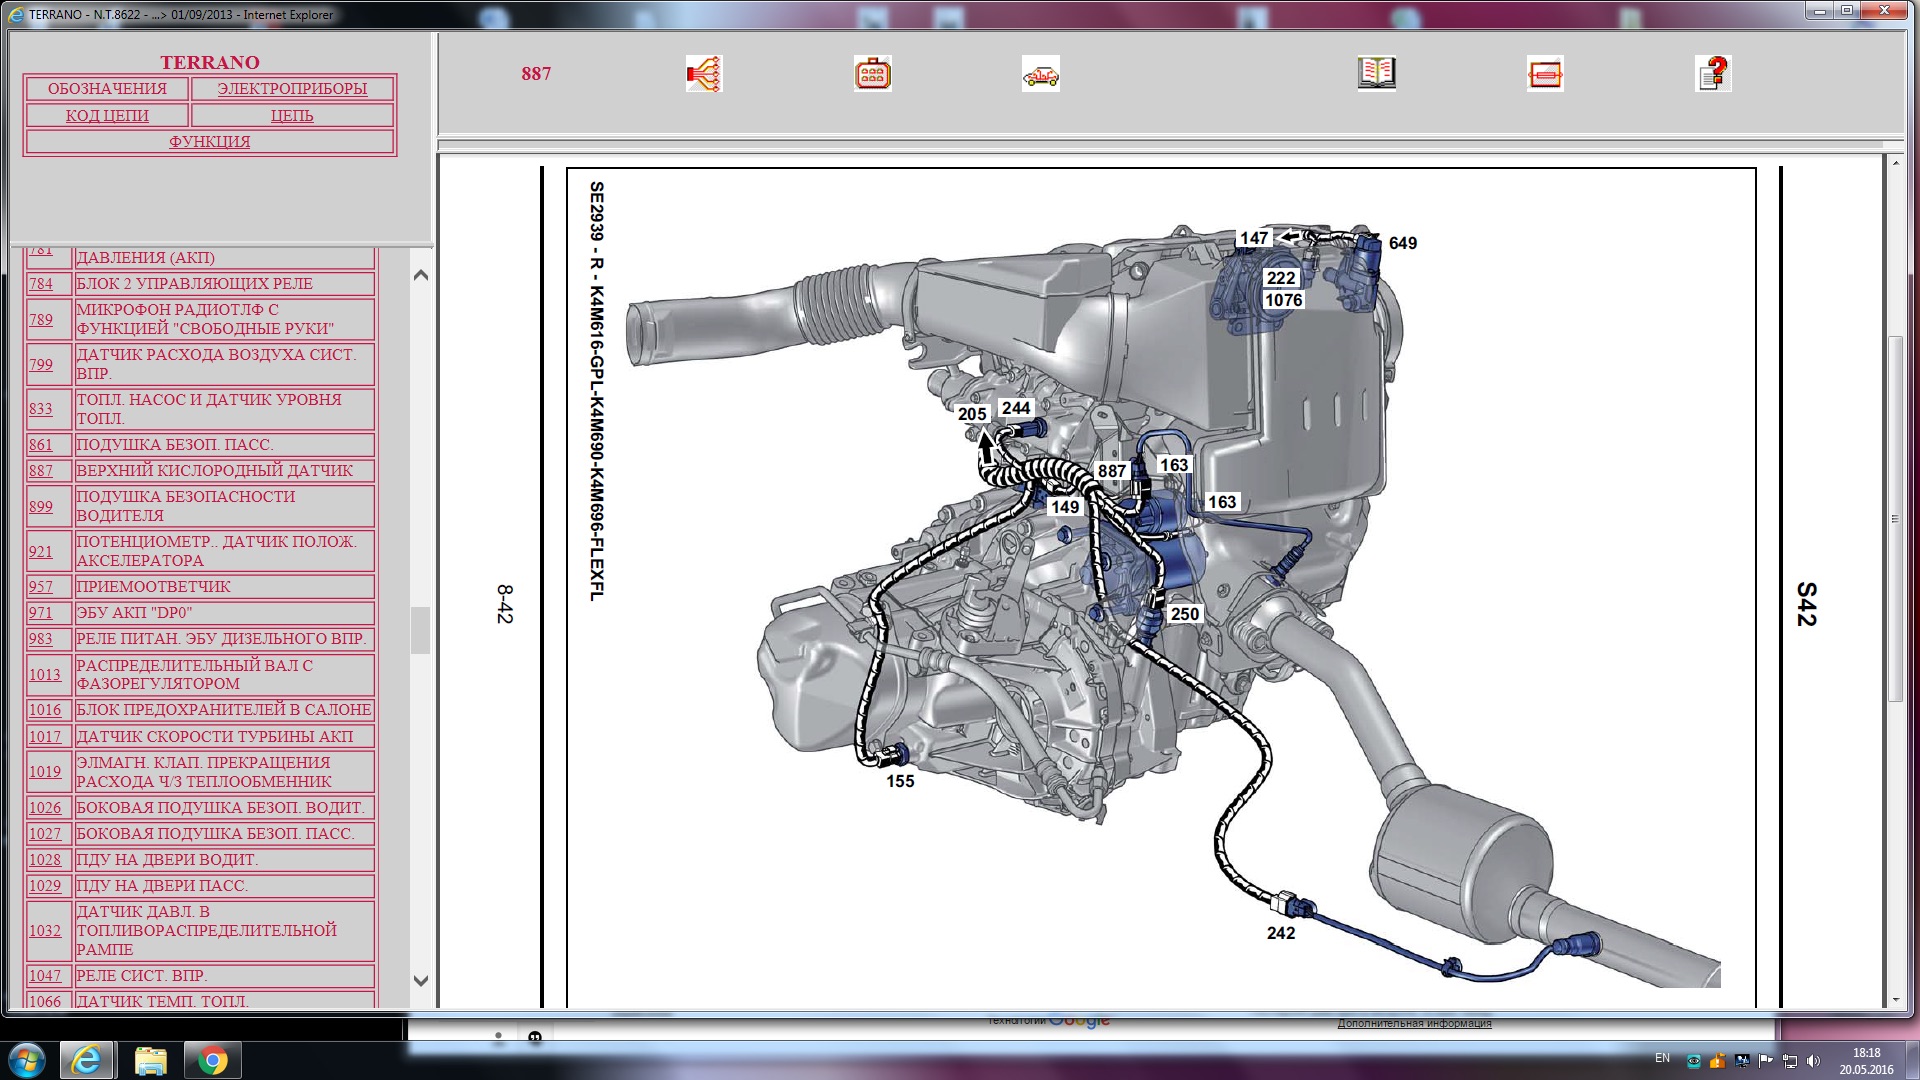Viewport: 1920px width, 1080px height.
Task: Click the component list scrollbar thumb
Action: (421, 630)
